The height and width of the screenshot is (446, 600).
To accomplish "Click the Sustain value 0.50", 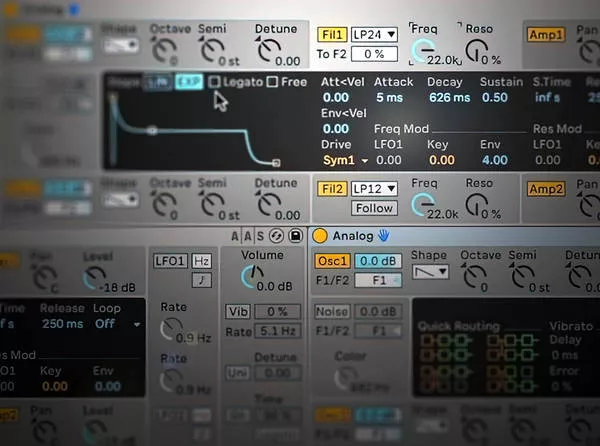I will [495, 98].
